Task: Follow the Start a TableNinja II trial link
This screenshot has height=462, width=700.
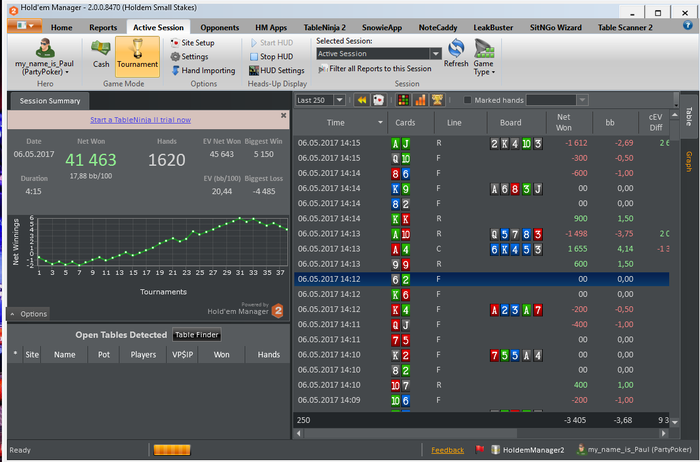Action: [141, 120]
